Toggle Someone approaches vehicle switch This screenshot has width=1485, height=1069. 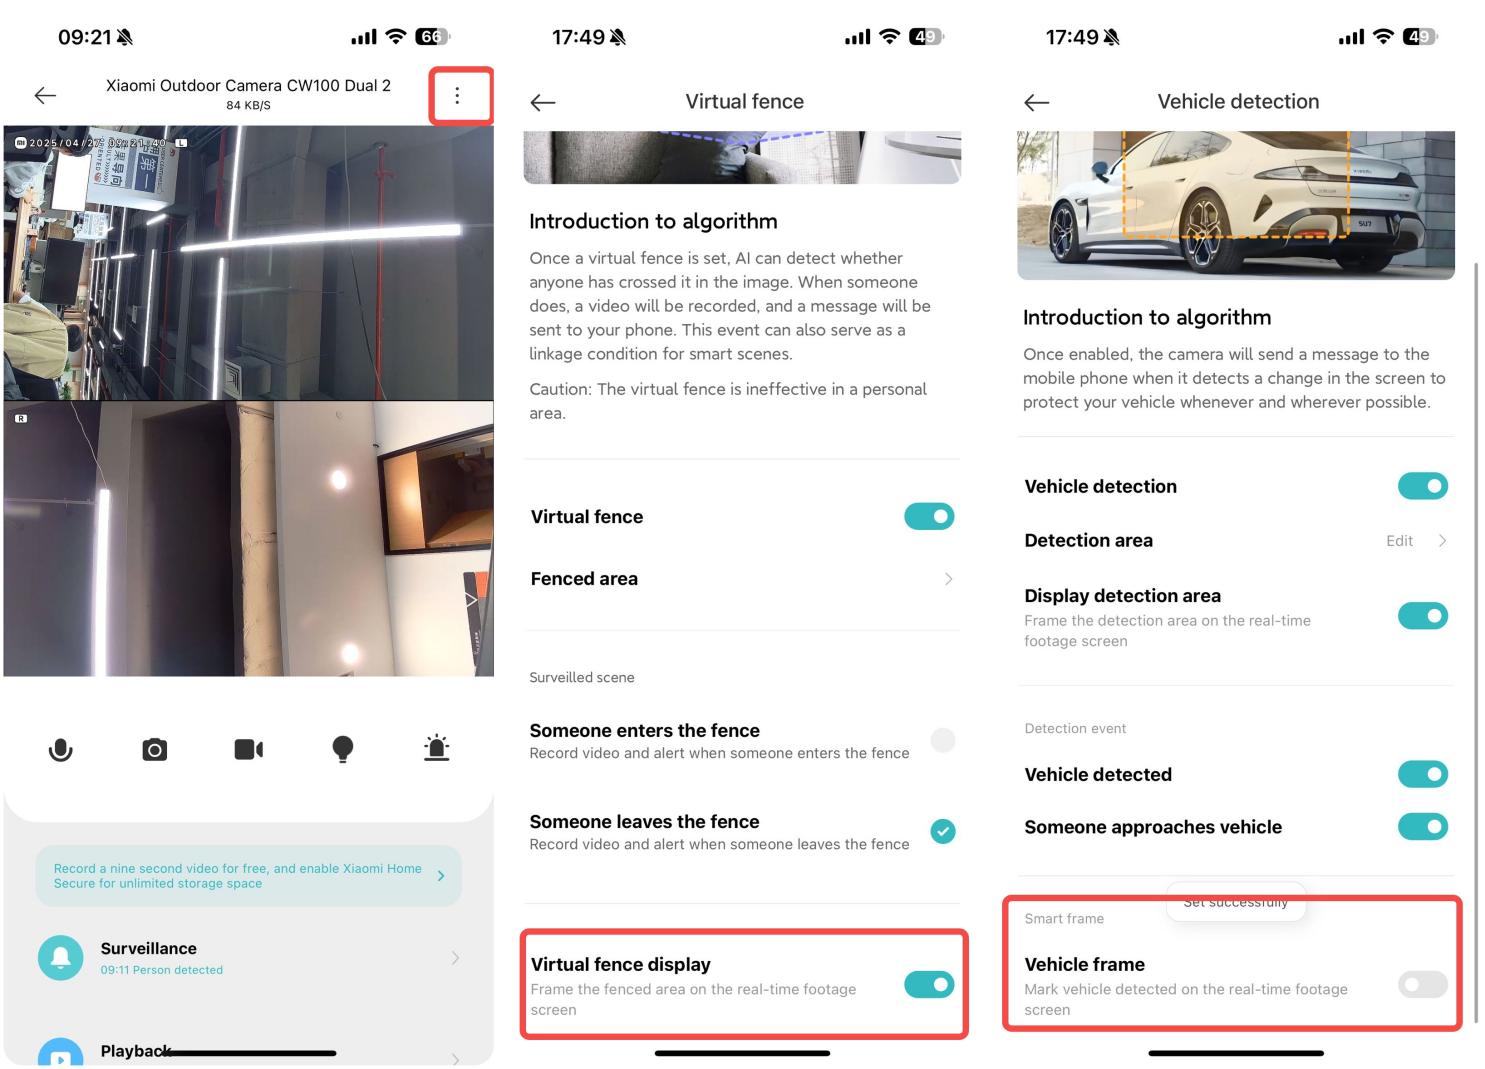click(x=1423, y=826)
